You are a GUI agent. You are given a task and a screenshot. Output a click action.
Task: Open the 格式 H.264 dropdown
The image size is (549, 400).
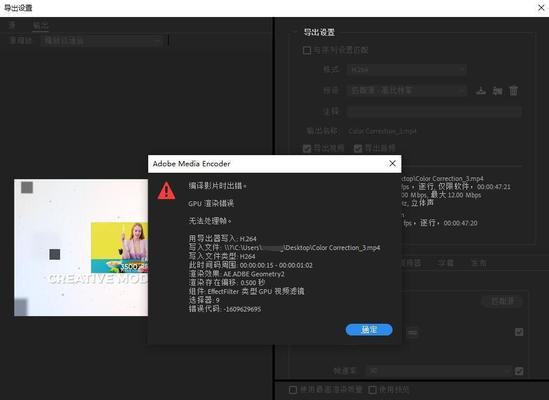tap(406, 69)
